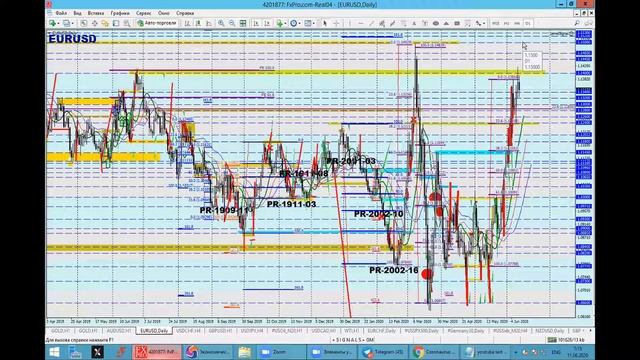Screen dimensions: 640x360
Task: Select the horizontal line tool
Action: point(360,23)
